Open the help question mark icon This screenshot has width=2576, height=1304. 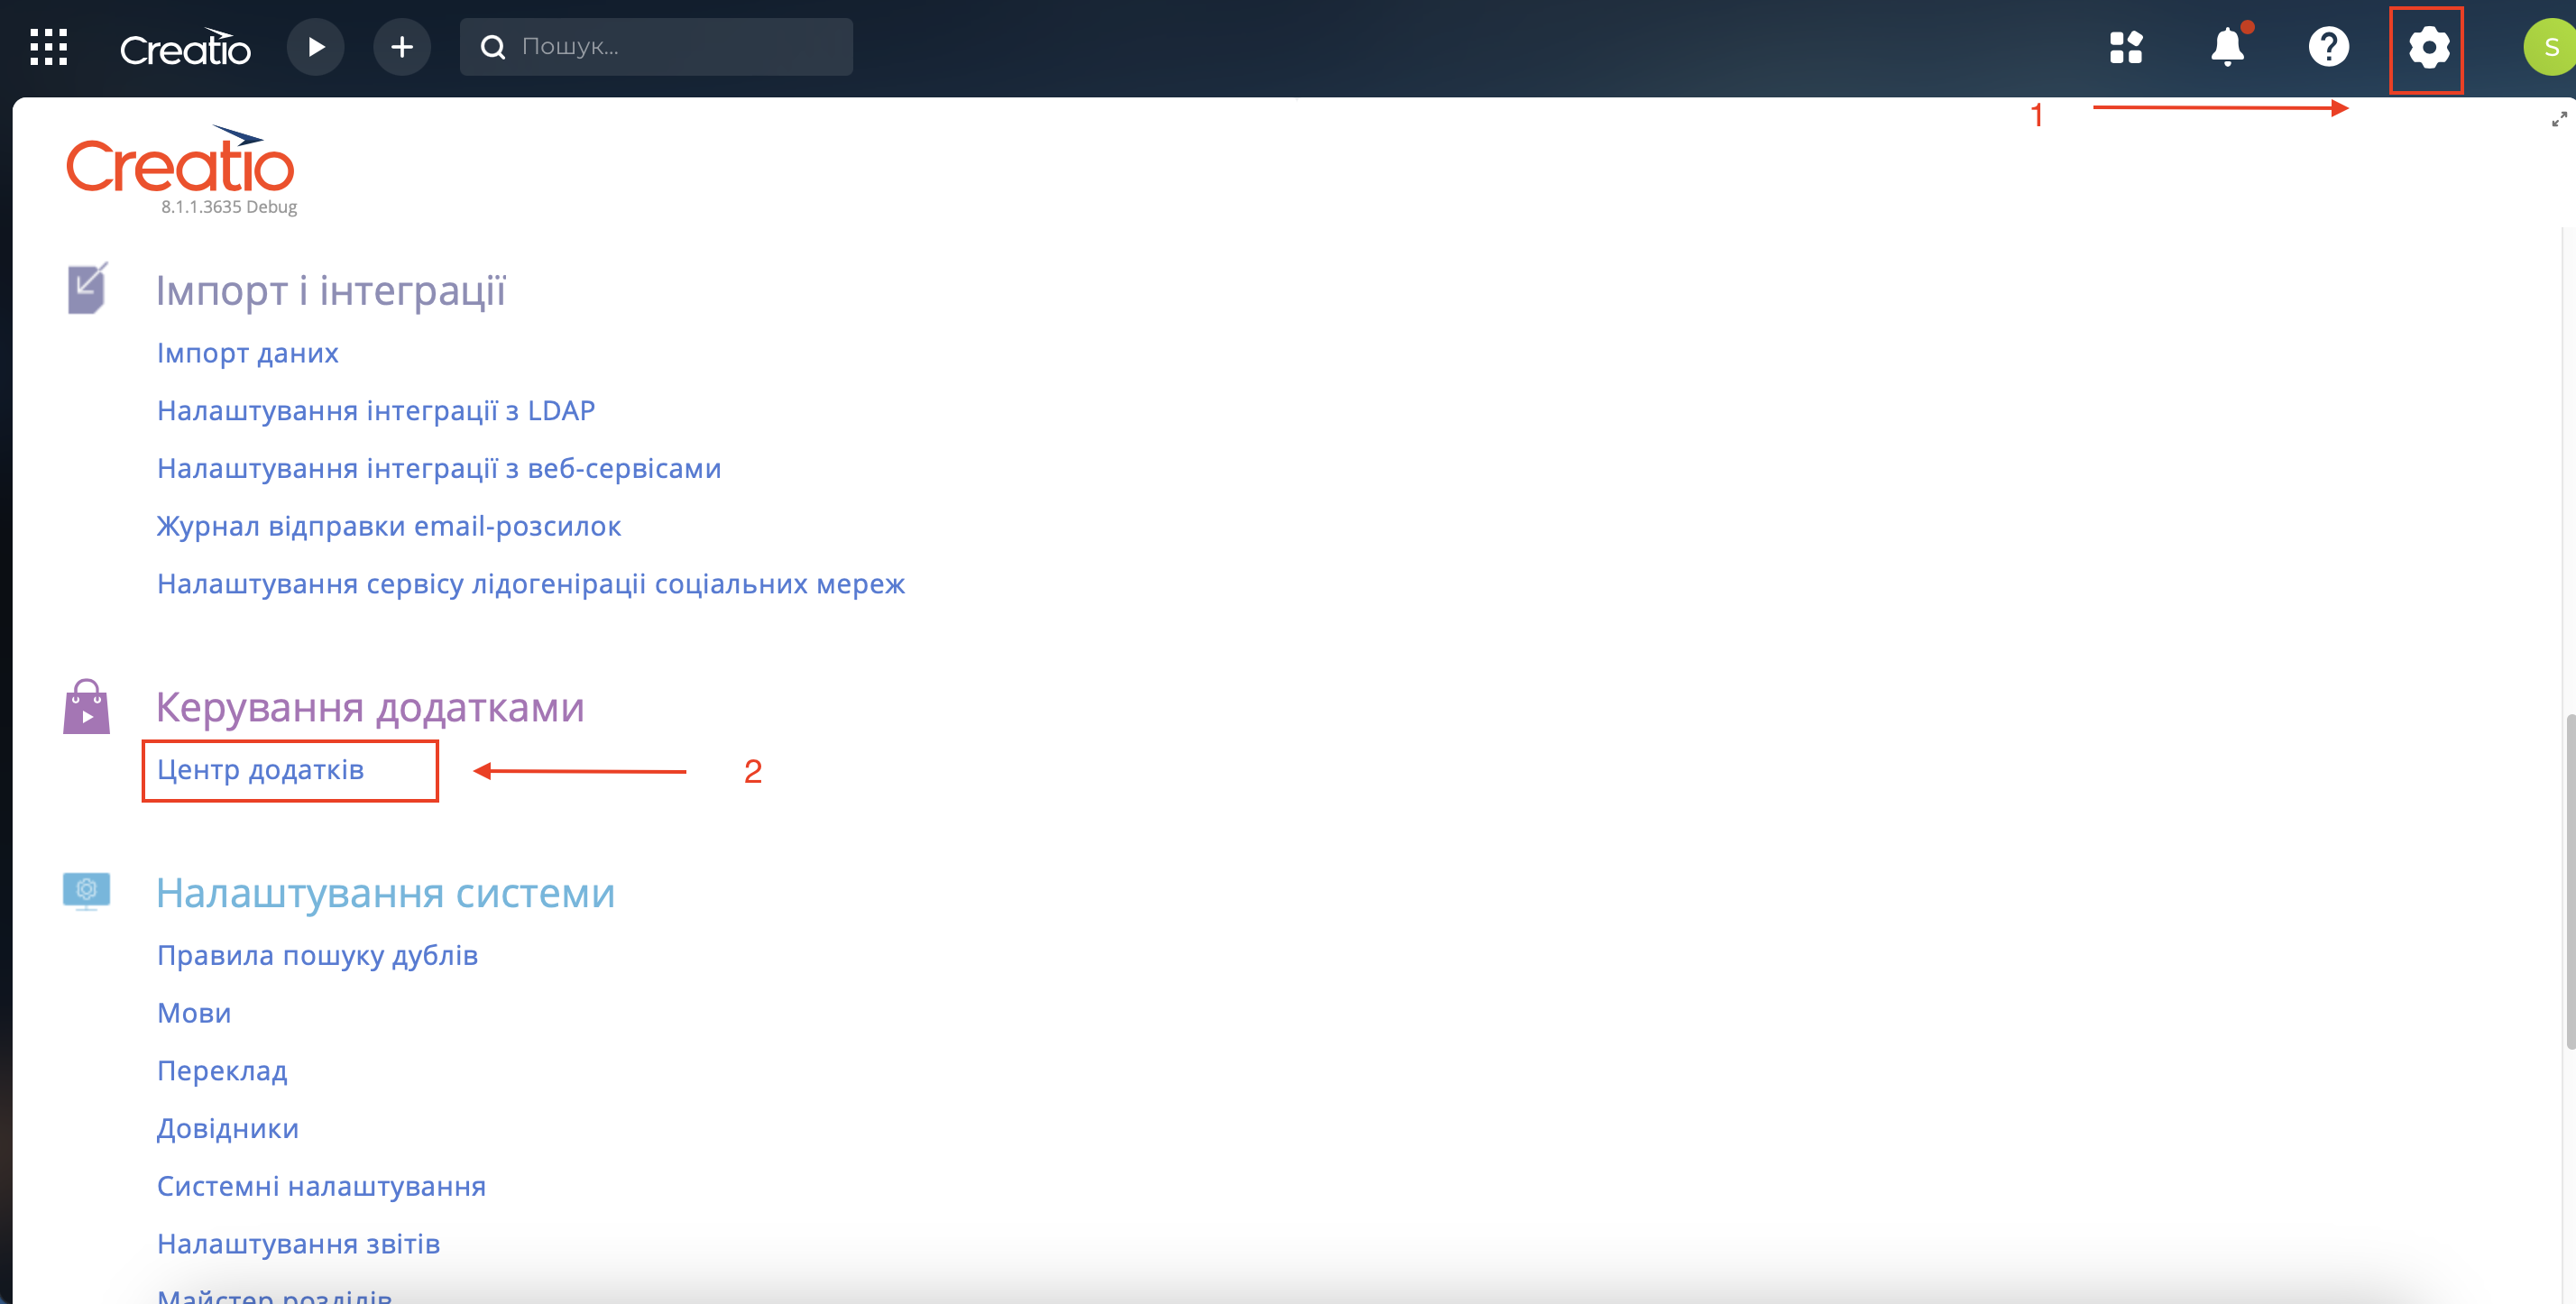pyautogui.click(x=2329, y=47)
